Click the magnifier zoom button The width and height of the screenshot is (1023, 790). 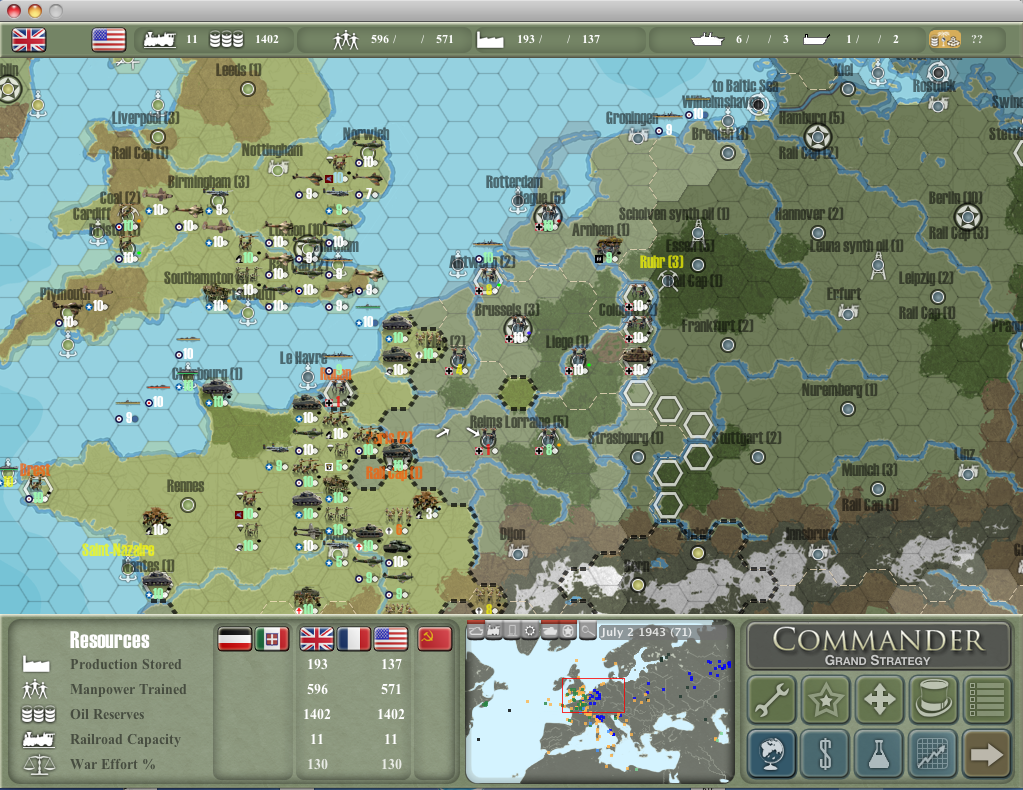[587, 631]
